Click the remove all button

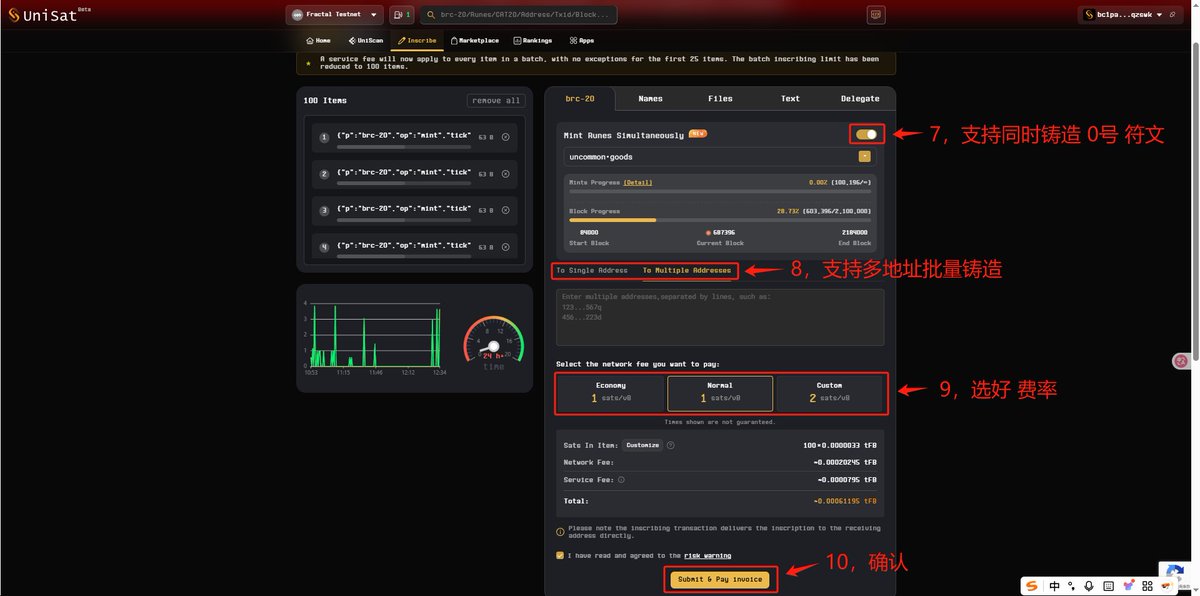click(x=495, y=101)
